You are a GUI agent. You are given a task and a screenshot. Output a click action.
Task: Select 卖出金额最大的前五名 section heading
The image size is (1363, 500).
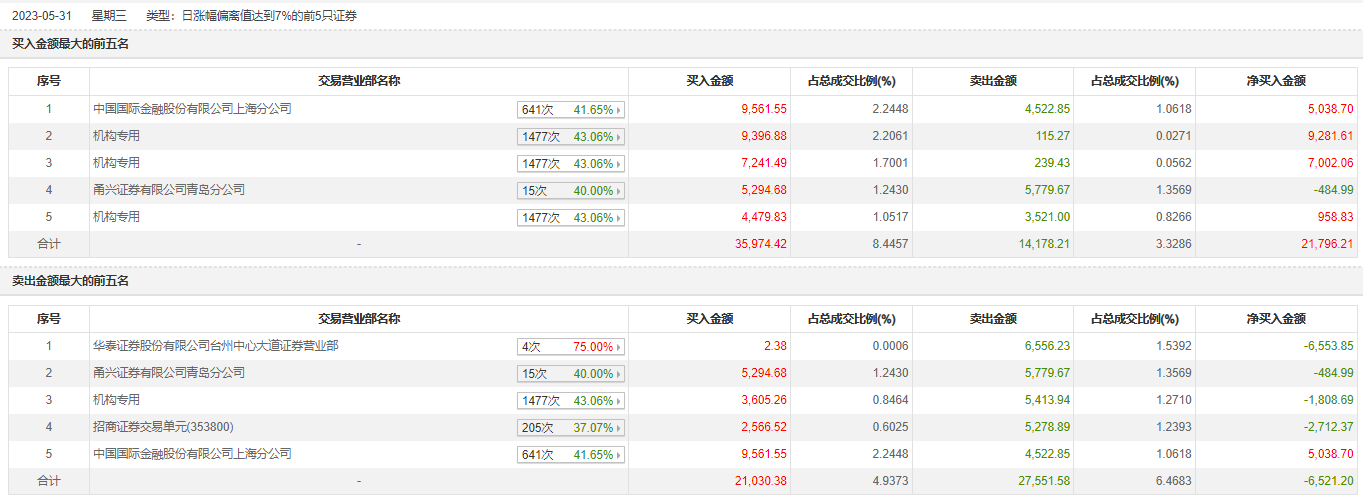(x=70, y=282)
